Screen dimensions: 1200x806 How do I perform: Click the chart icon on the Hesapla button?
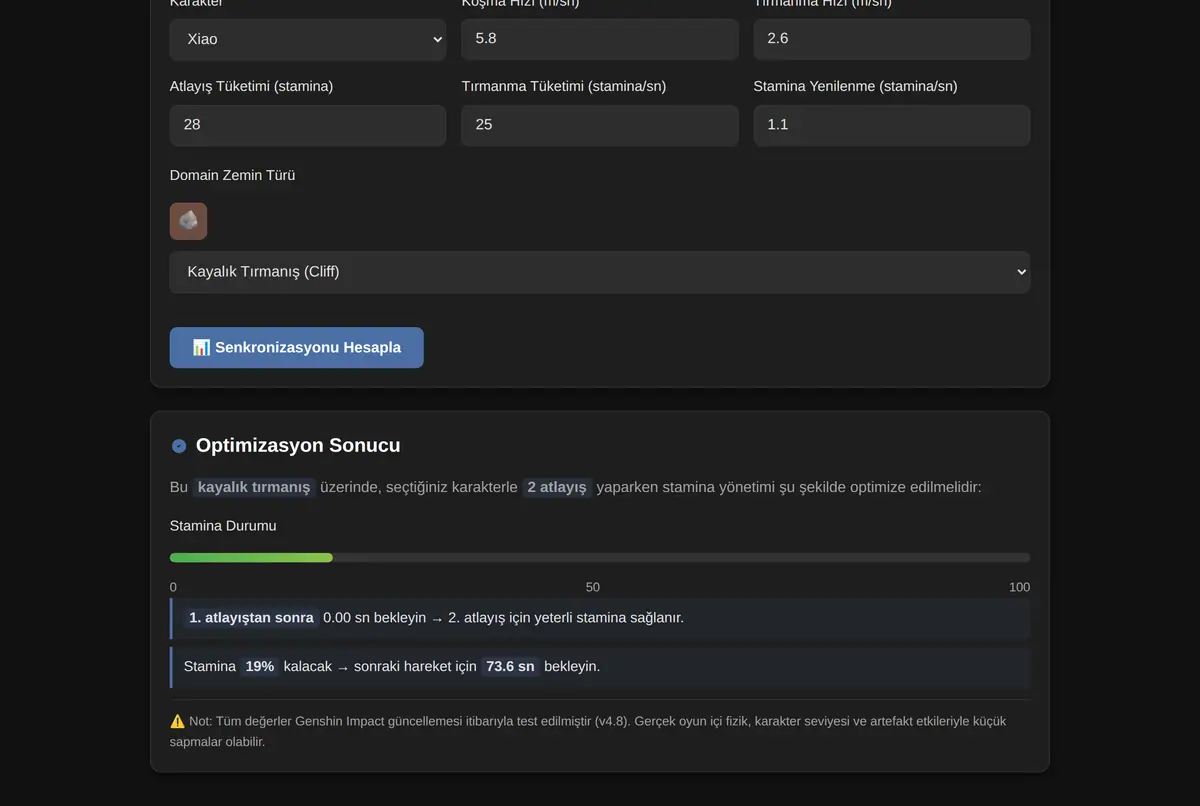pyautogui.click(x=201, y=348)
